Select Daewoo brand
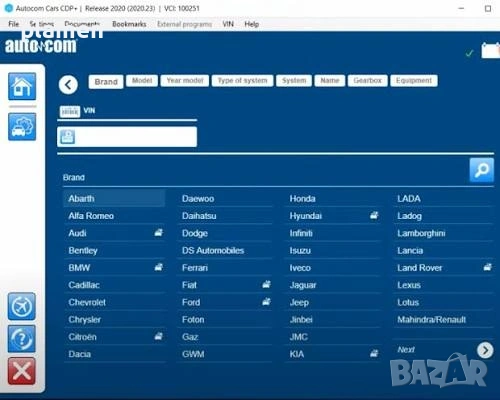The height and width of the screenshot is (400, 500). (x=225, y=198)
